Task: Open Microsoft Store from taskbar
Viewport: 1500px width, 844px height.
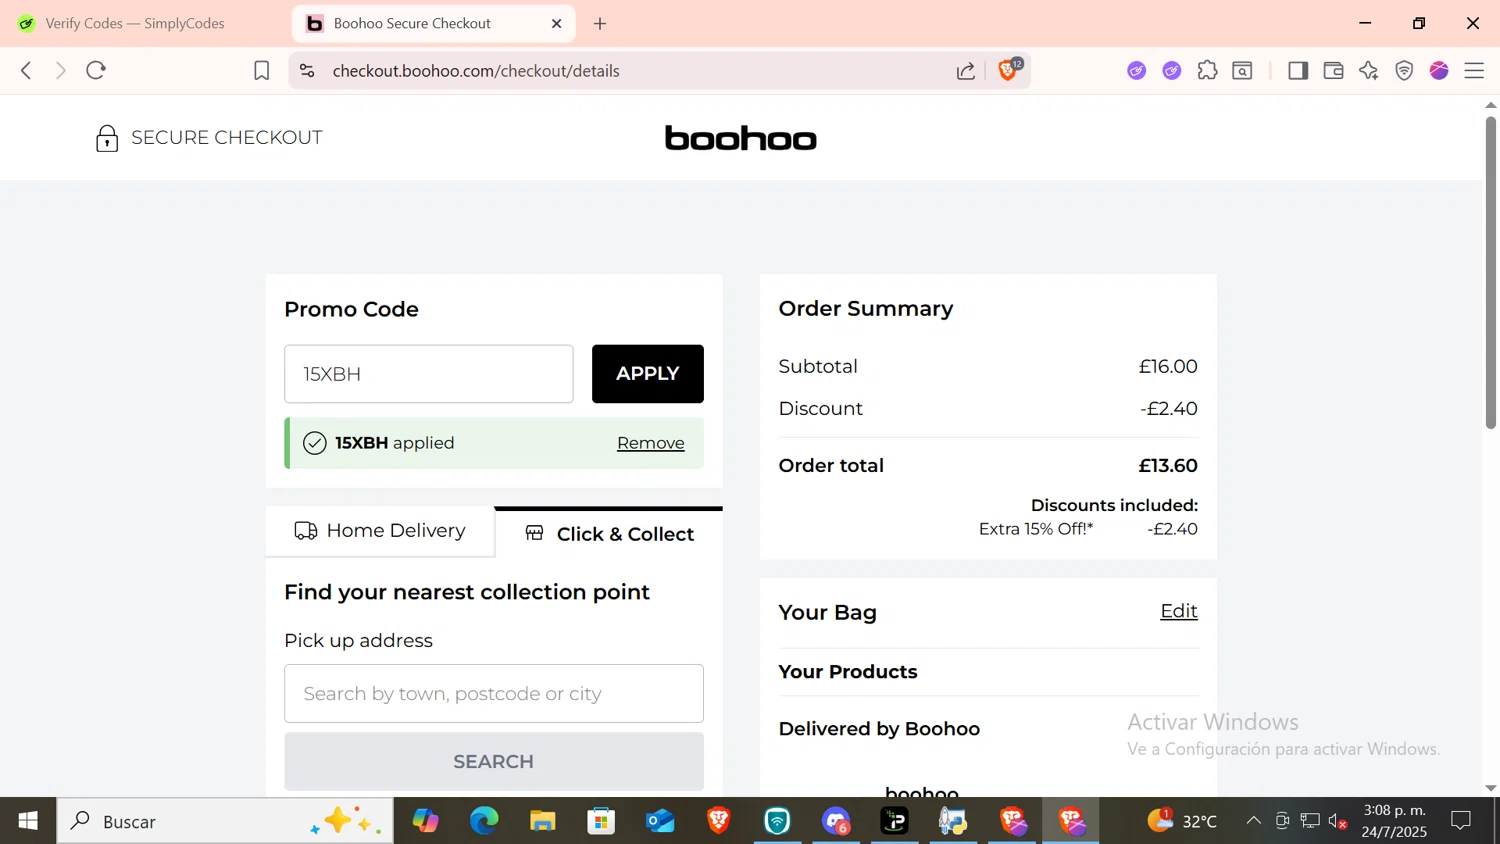Action: (x=601, y=821)
